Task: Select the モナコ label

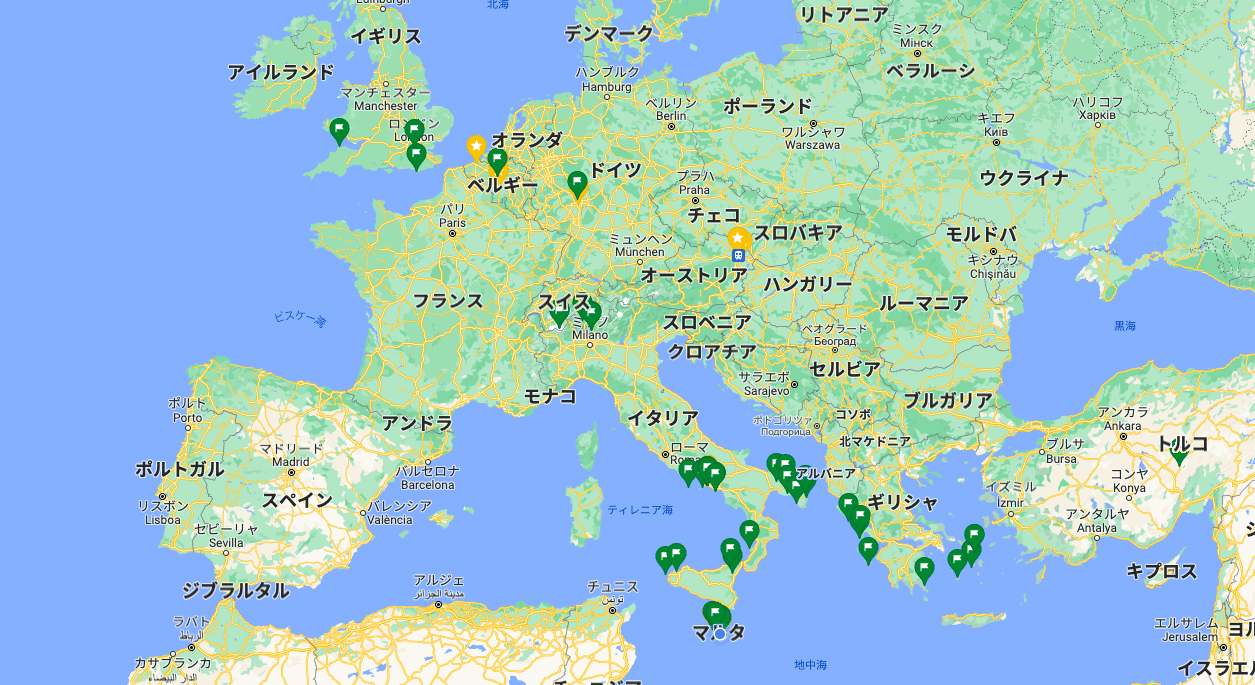Action: (551, 395)
